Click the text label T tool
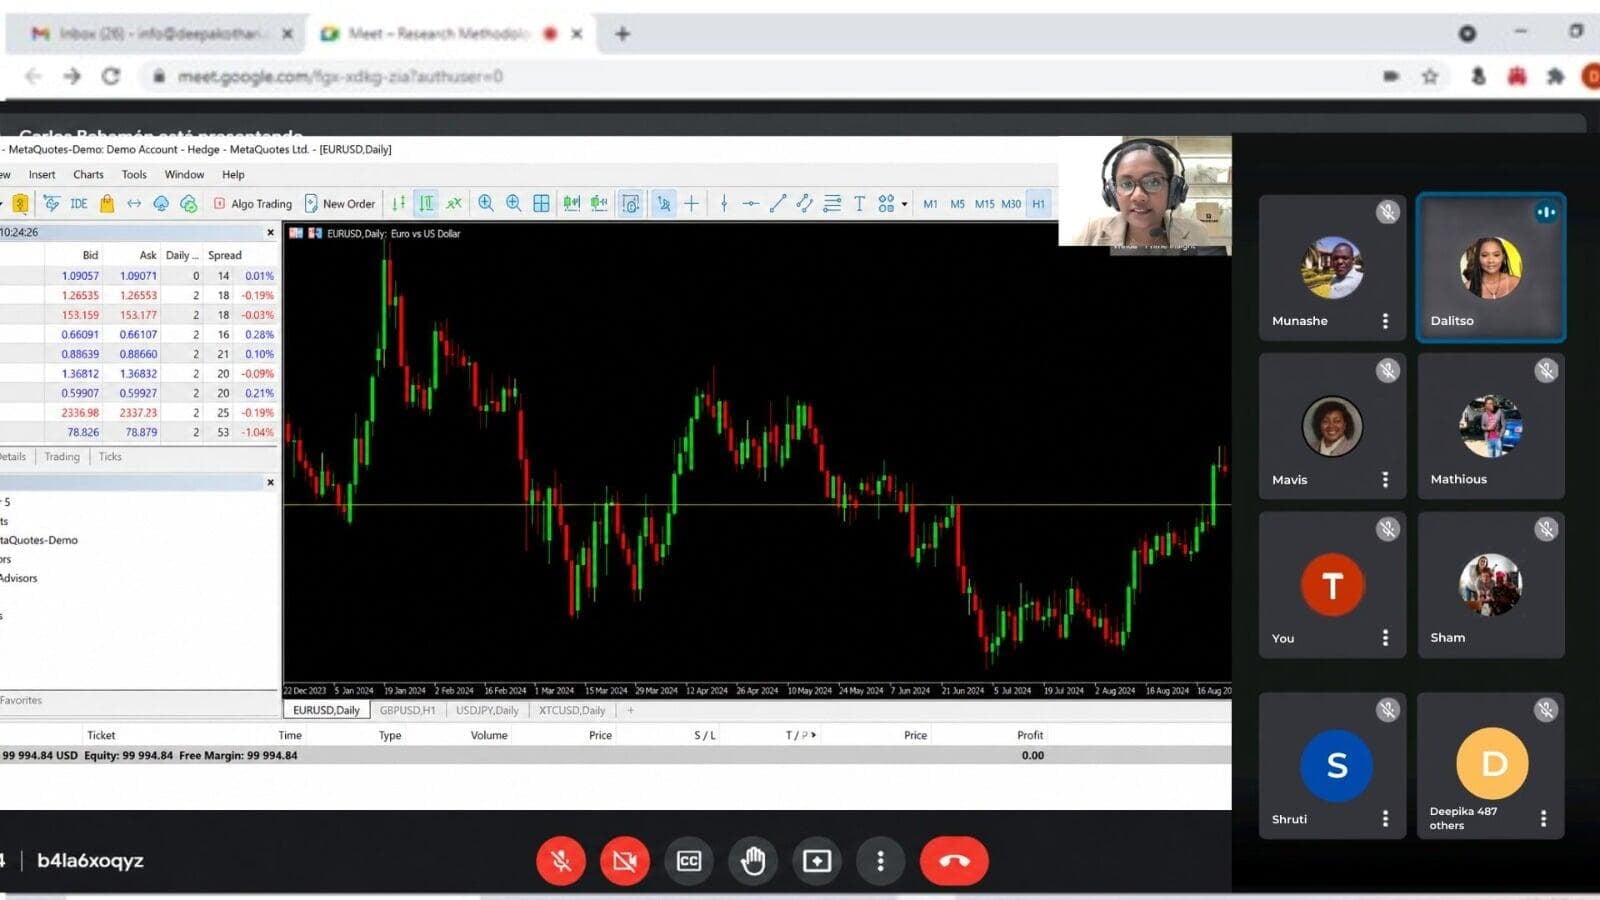Screen dimensions: 1600x900 (x=859, y=203)
